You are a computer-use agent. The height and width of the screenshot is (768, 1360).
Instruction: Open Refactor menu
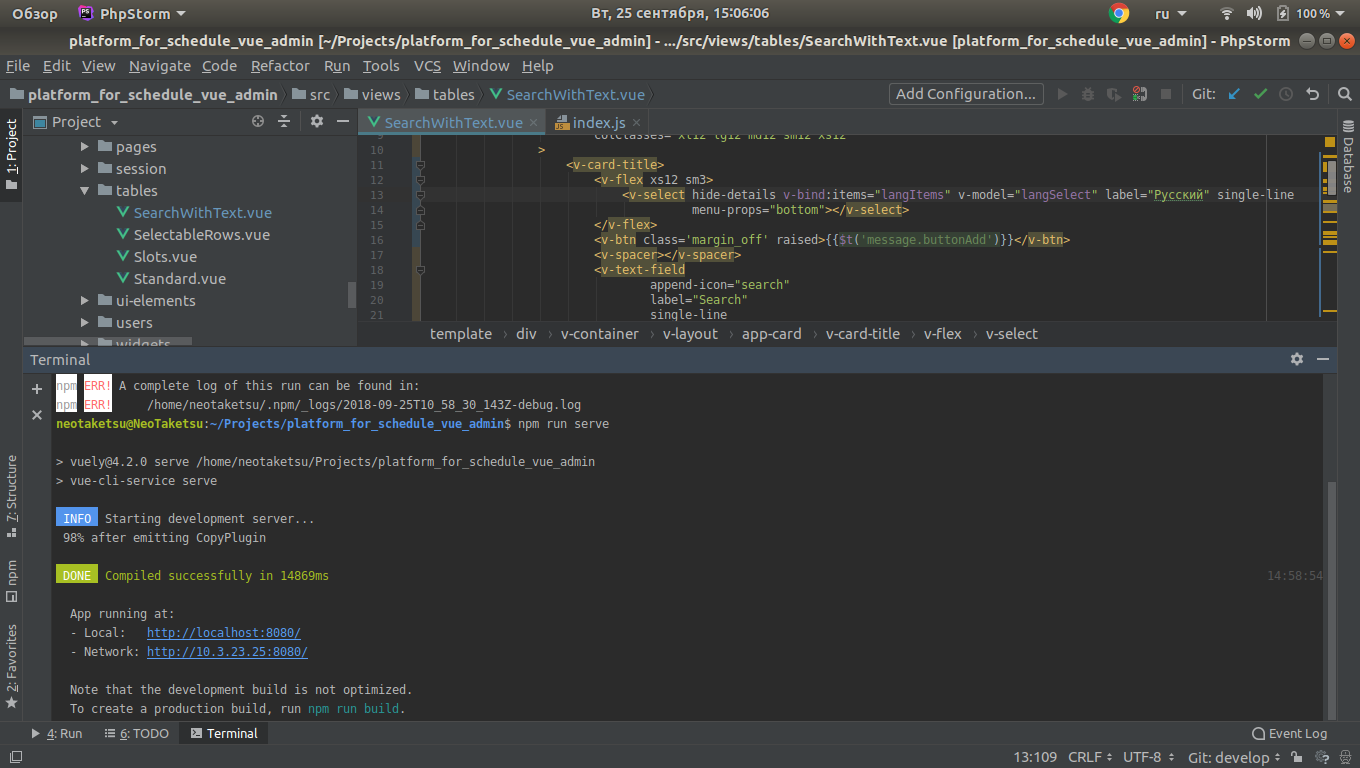click(x=280, y=66)
